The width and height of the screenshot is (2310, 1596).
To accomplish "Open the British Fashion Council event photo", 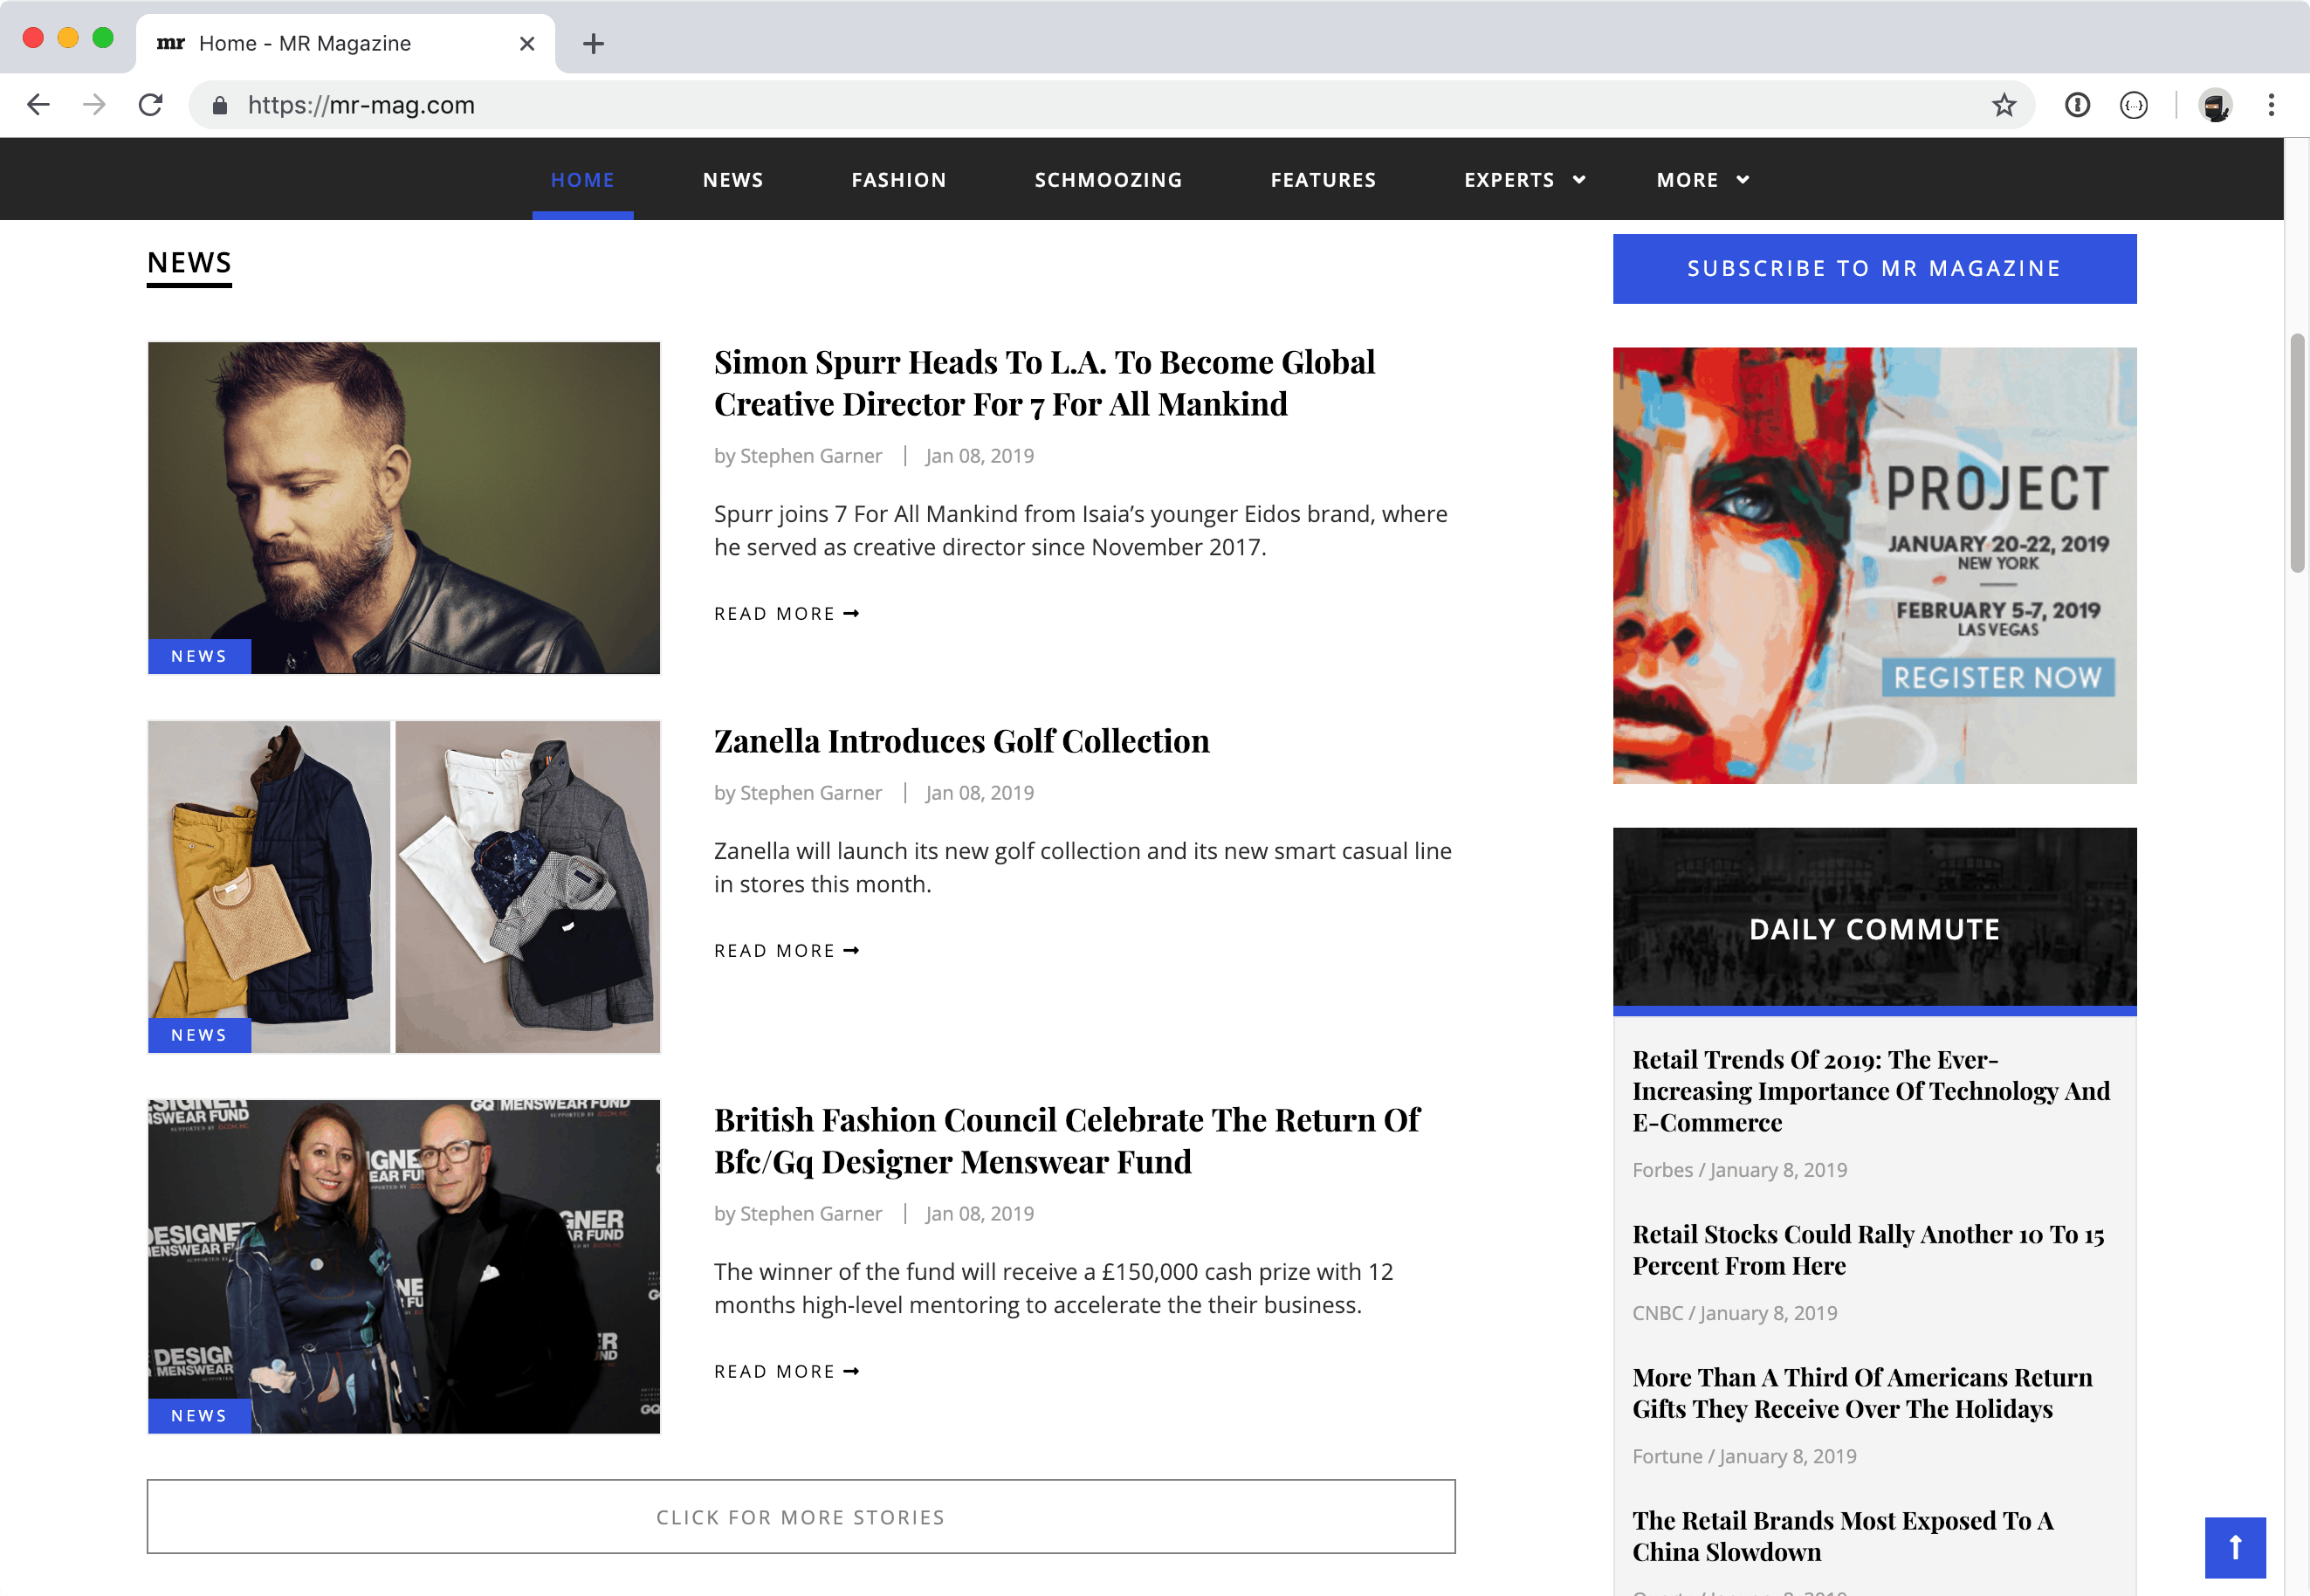I will tap(404, 1267).
